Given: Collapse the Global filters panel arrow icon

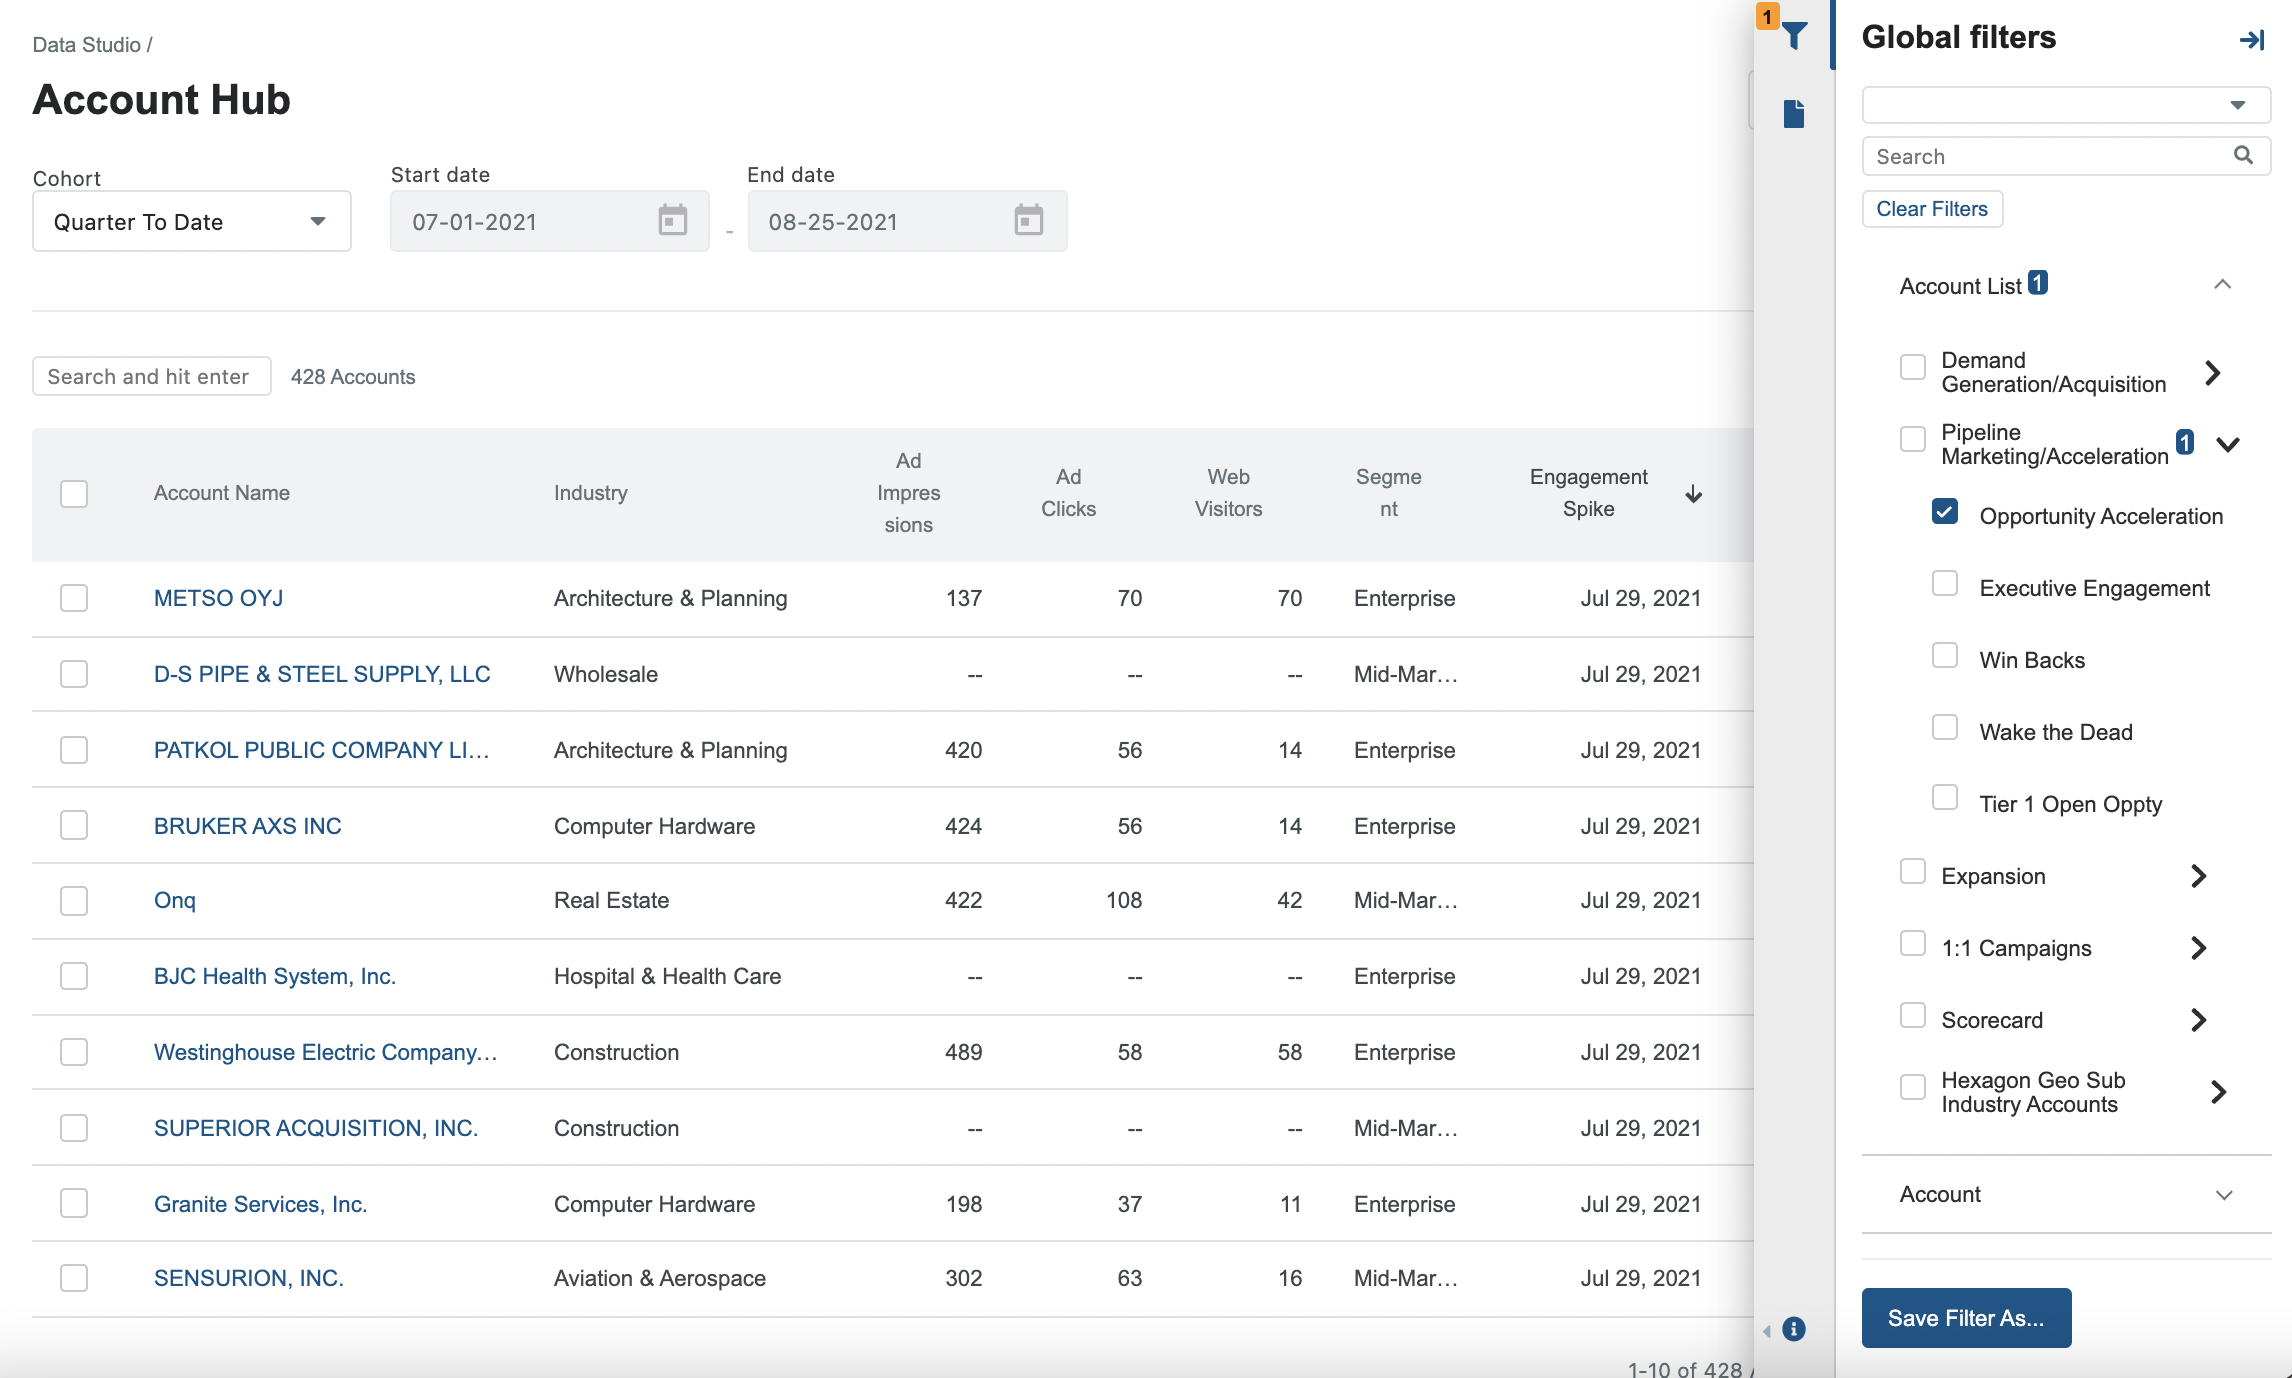Looking at the screenshot, I should (x=2252, y=40).
